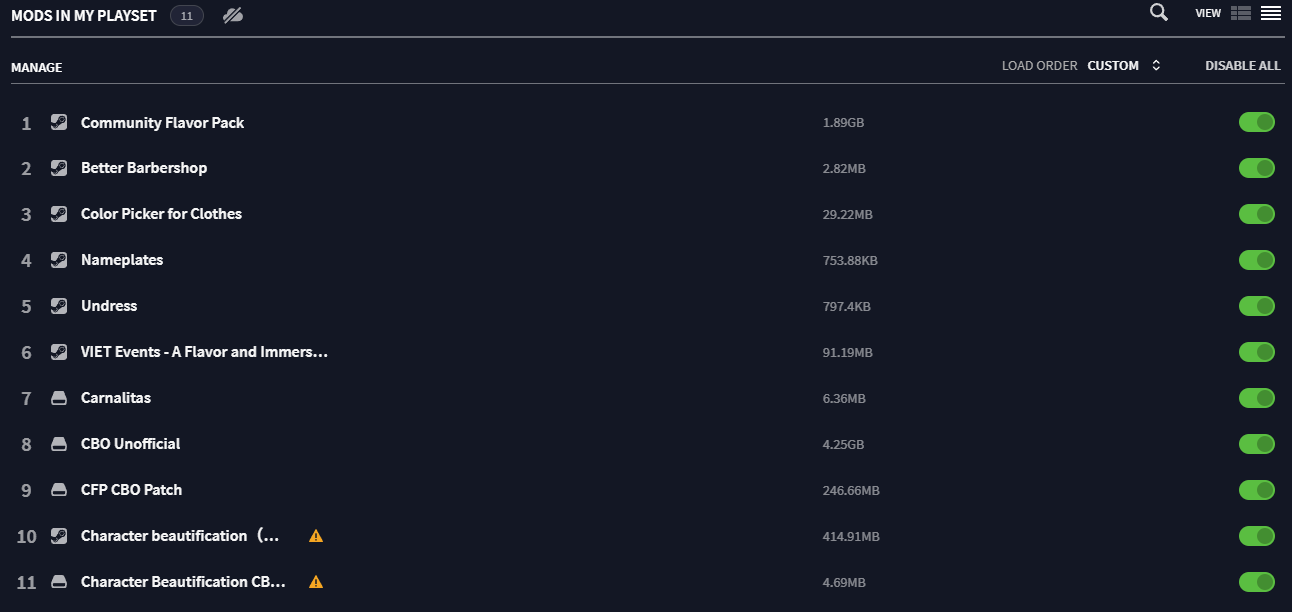This screenshot has height=612, width=1292.
Task: Click Steam icon next to Community Flavor Pack
Action: [x=59, y=123]
